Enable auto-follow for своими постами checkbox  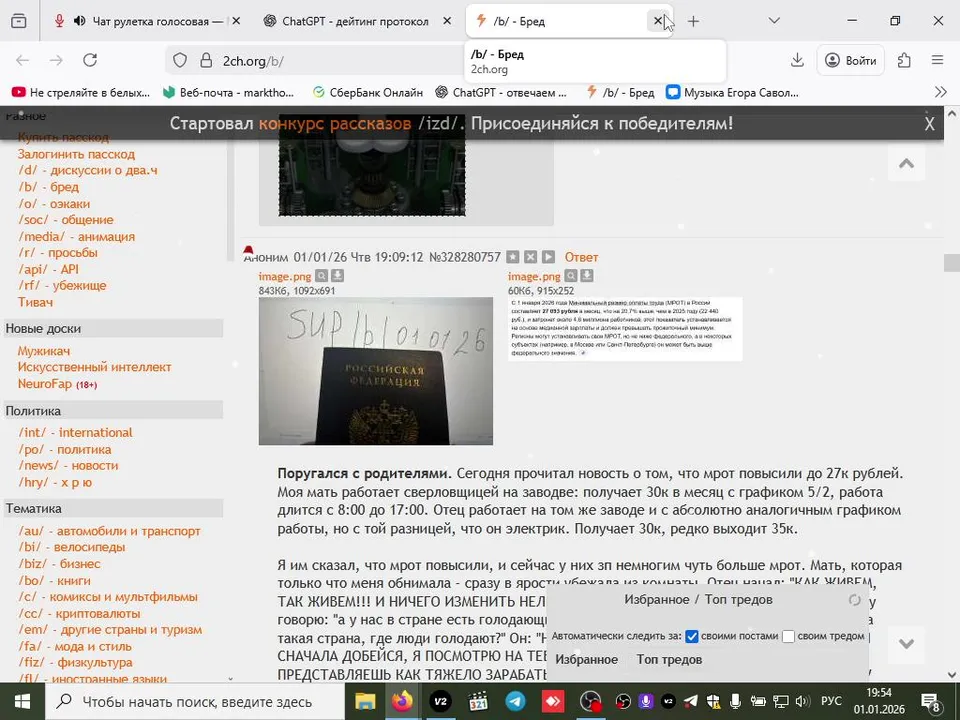pyautogui.click(x=692, y=637)
